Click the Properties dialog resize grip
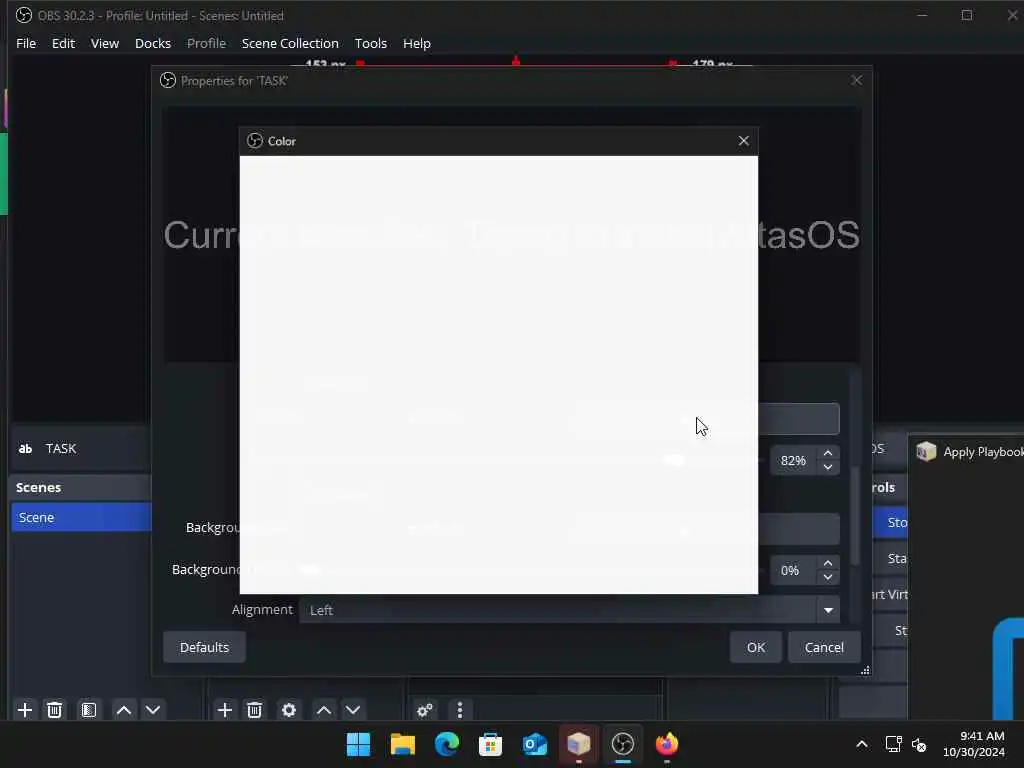 pyautogui.click(x=865, y=670)
